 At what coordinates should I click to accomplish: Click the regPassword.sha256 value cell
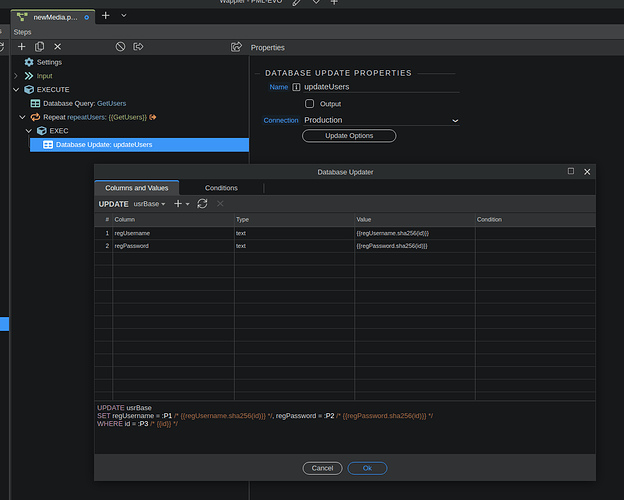pos(415,246)
